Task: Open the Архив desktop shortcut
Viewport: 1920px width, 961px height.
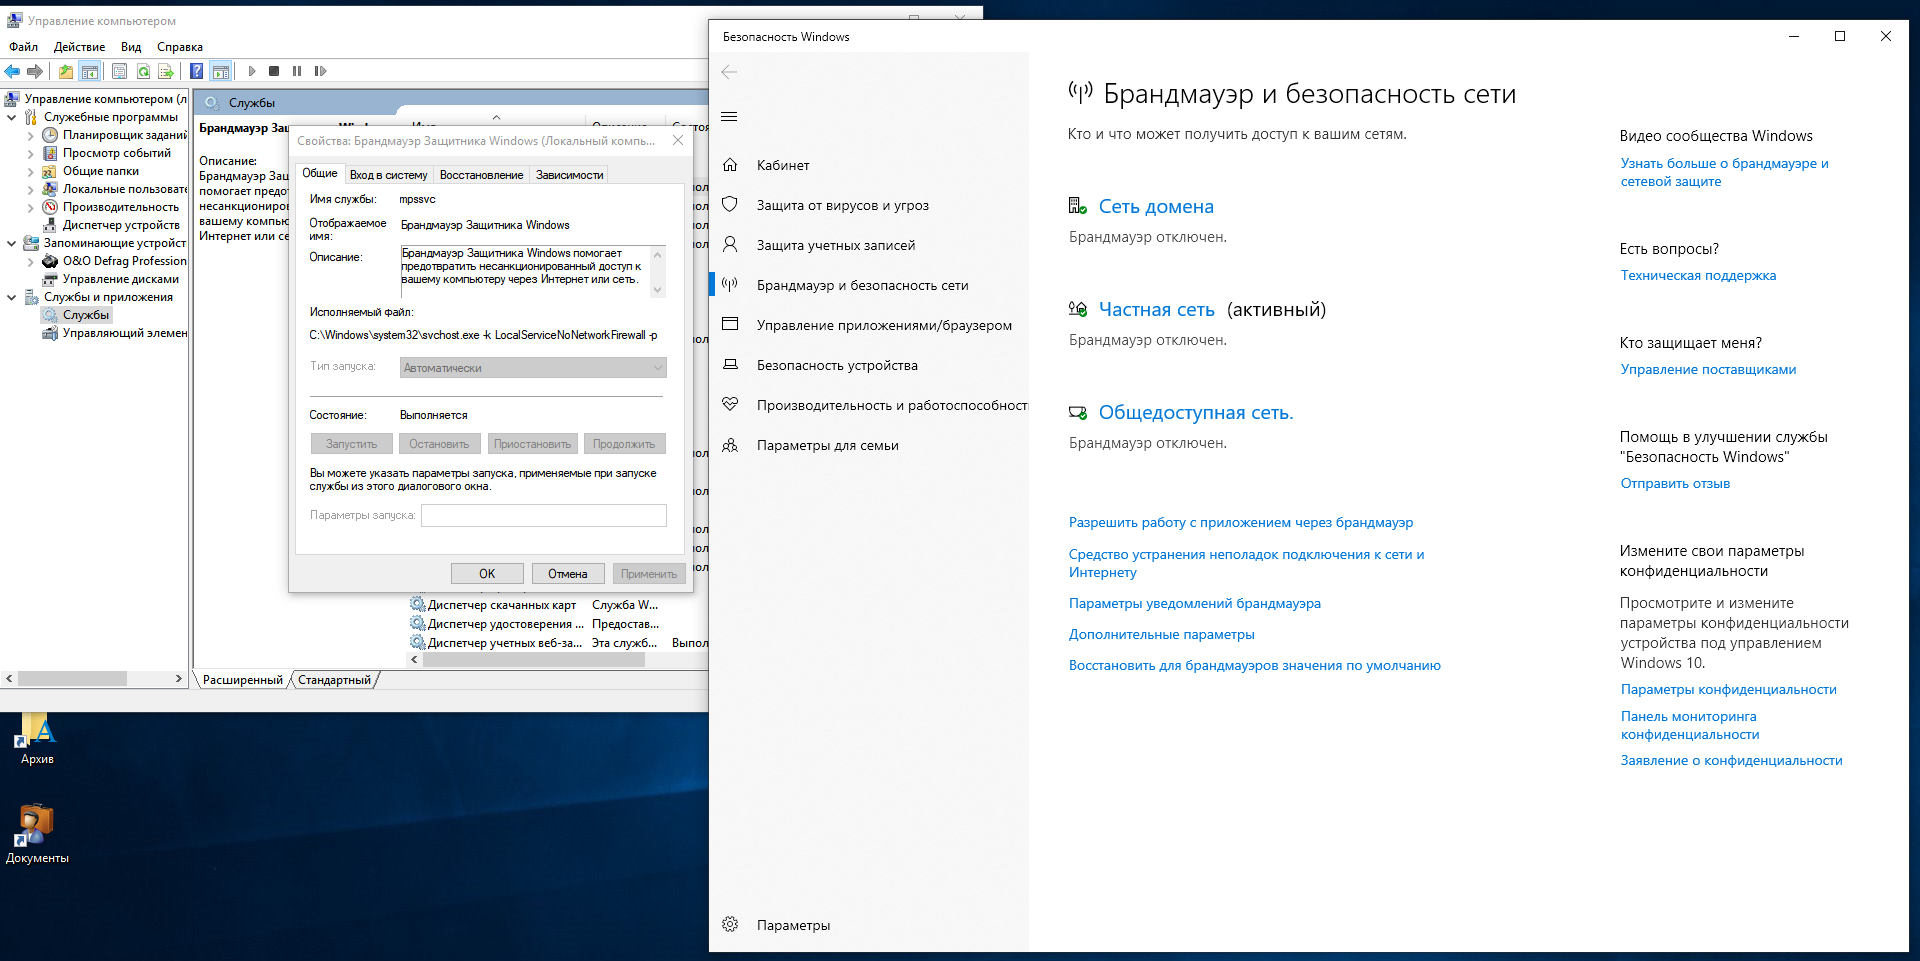Action: [36, 740]
